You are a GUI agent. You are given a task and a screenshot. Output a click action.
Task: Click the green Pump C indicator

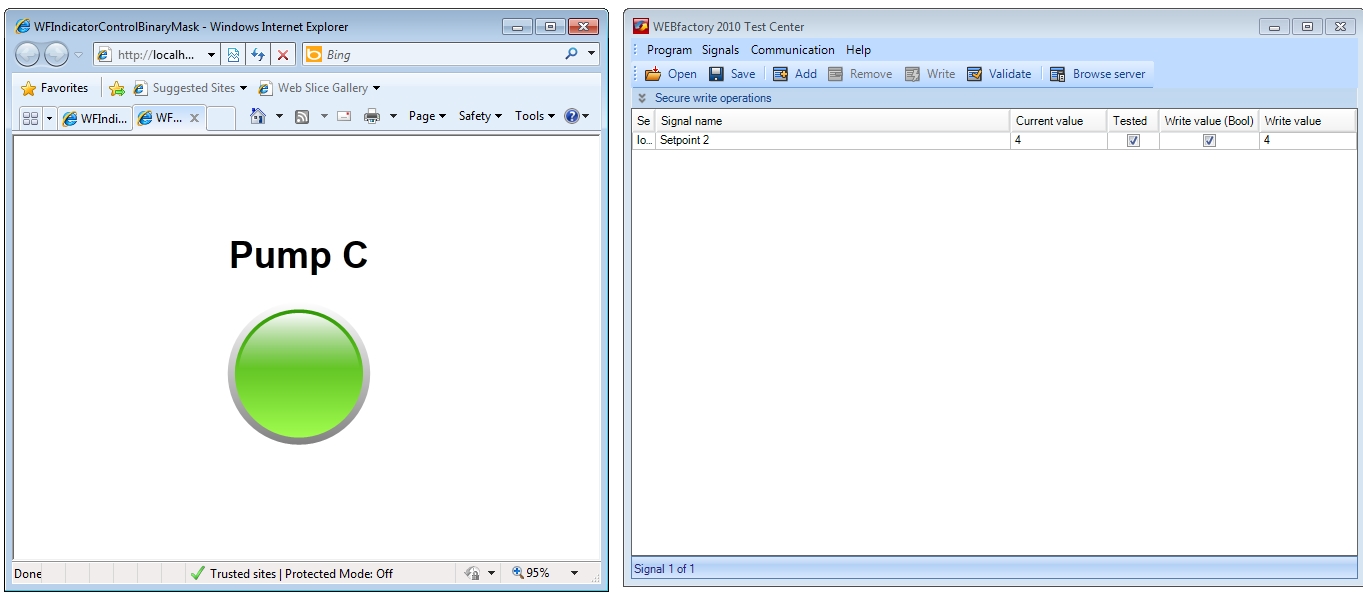pos(298,376)
